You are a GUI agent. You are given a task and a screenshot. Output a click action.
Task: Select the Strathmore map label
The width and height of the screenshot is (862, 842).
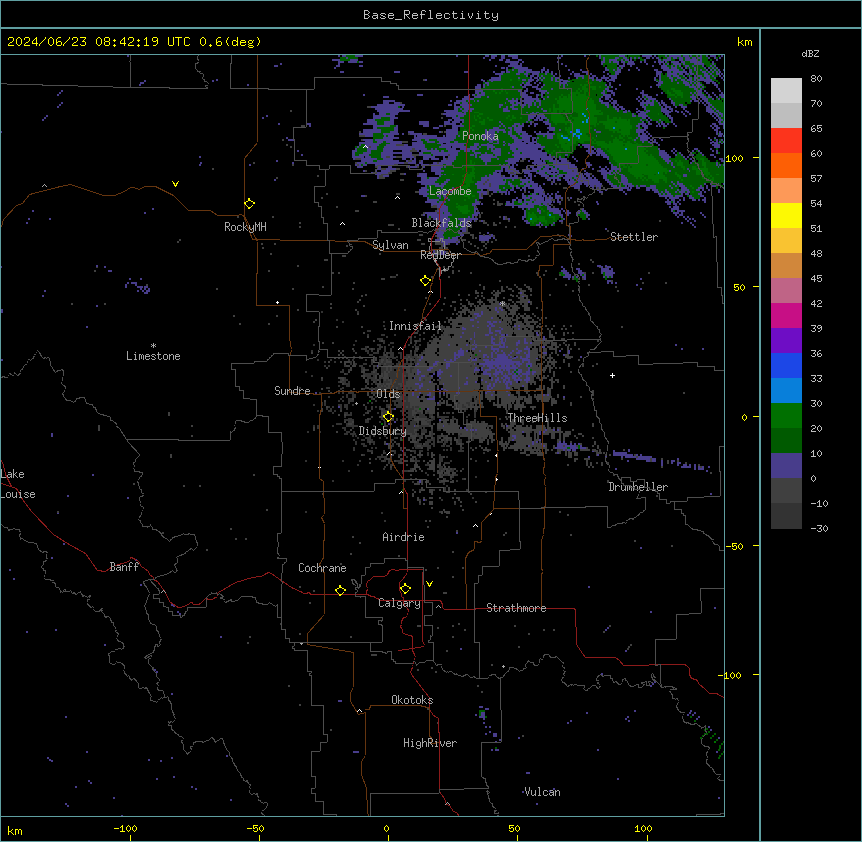tap(516, 608)
